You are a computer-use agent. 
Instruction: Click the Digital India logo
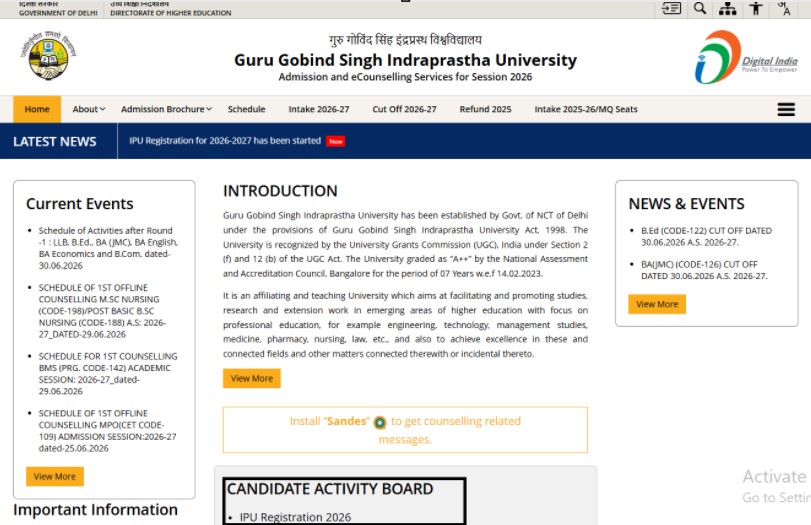tap(746, 57)
